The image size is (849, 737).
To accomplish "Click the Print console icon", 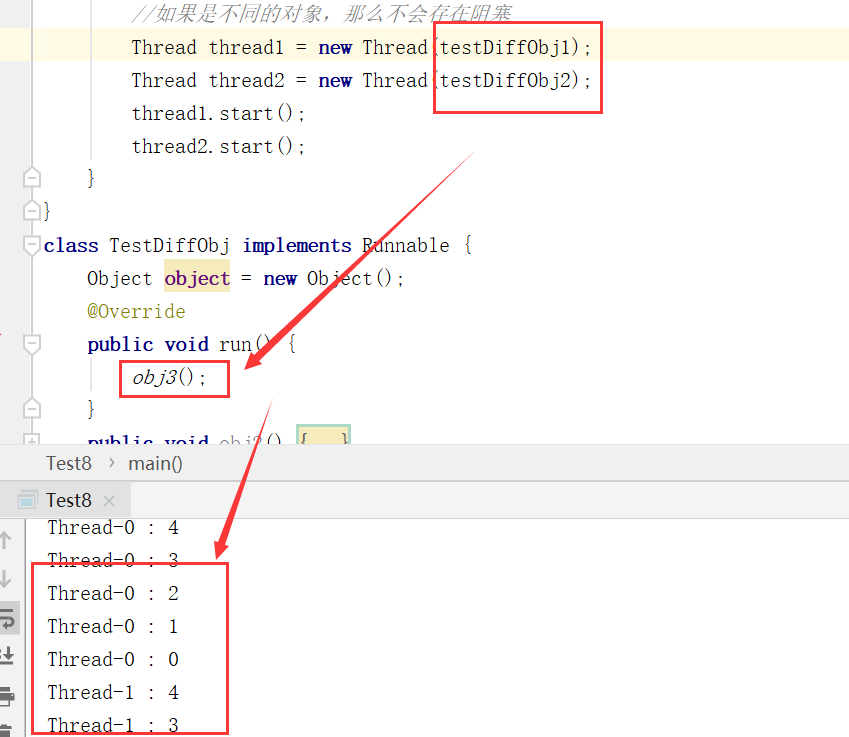I will 7,696.
